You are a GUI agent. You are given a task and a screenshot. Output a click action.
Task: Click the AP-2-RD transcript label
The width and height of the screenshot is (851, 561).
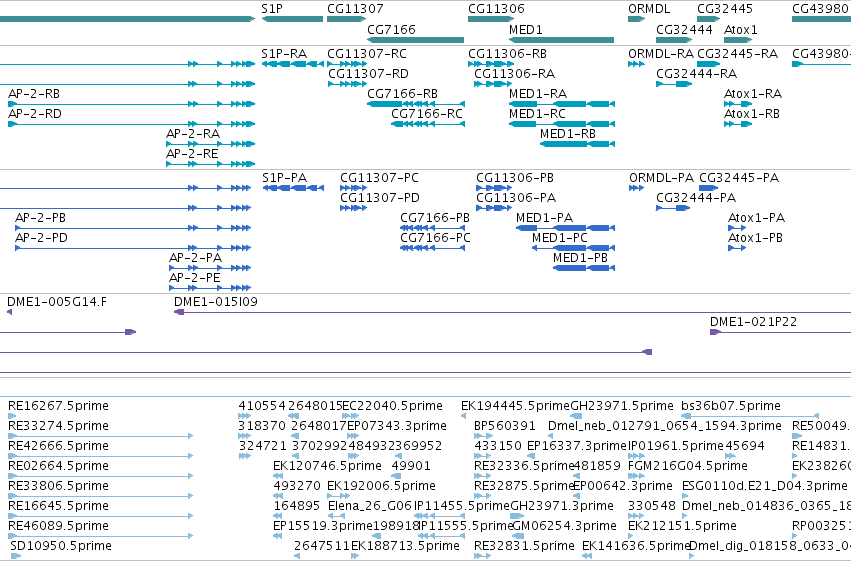pos(35,113)
